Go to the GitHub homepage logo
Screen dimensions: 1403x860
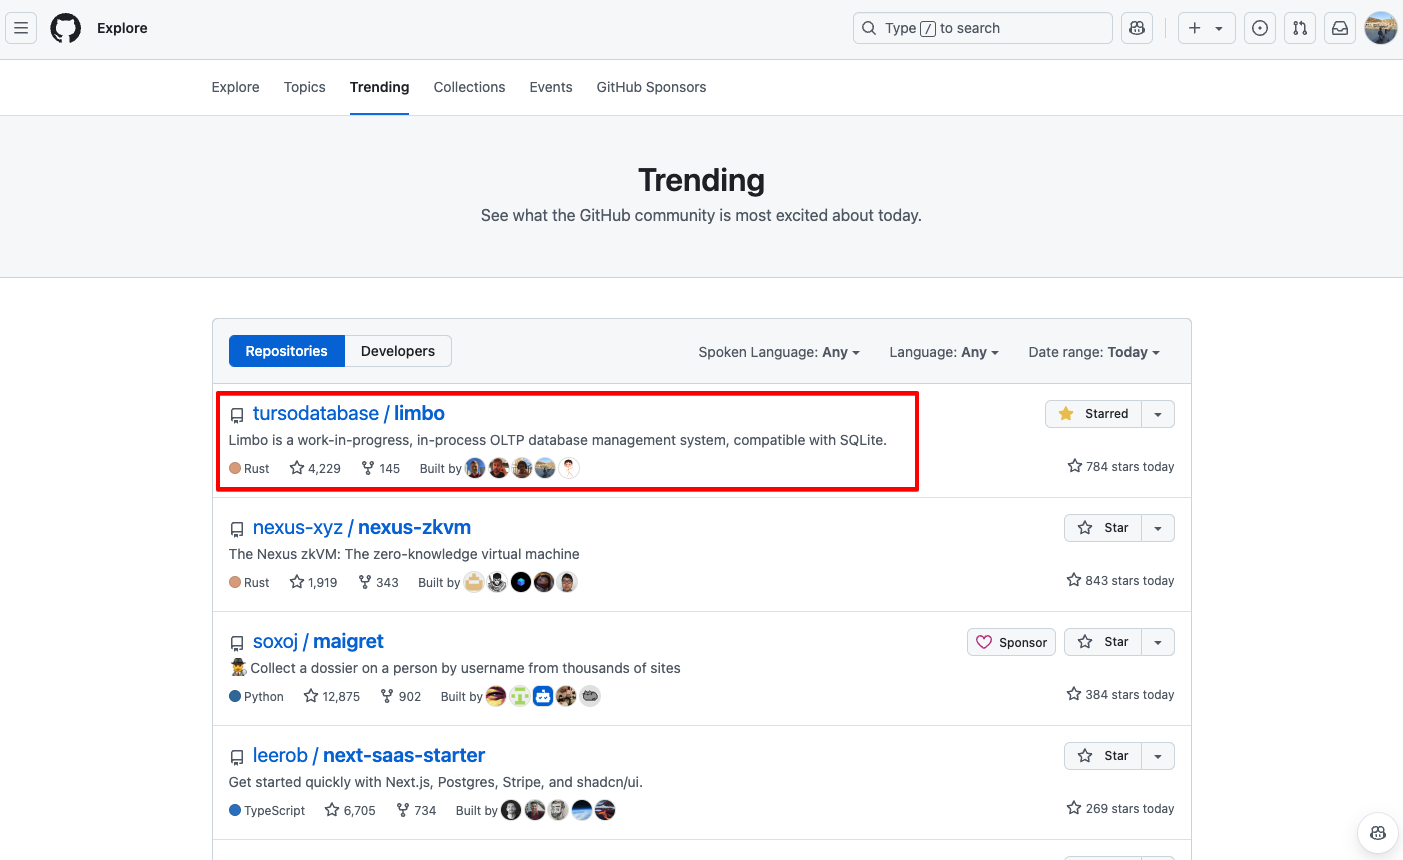point(66,28)
